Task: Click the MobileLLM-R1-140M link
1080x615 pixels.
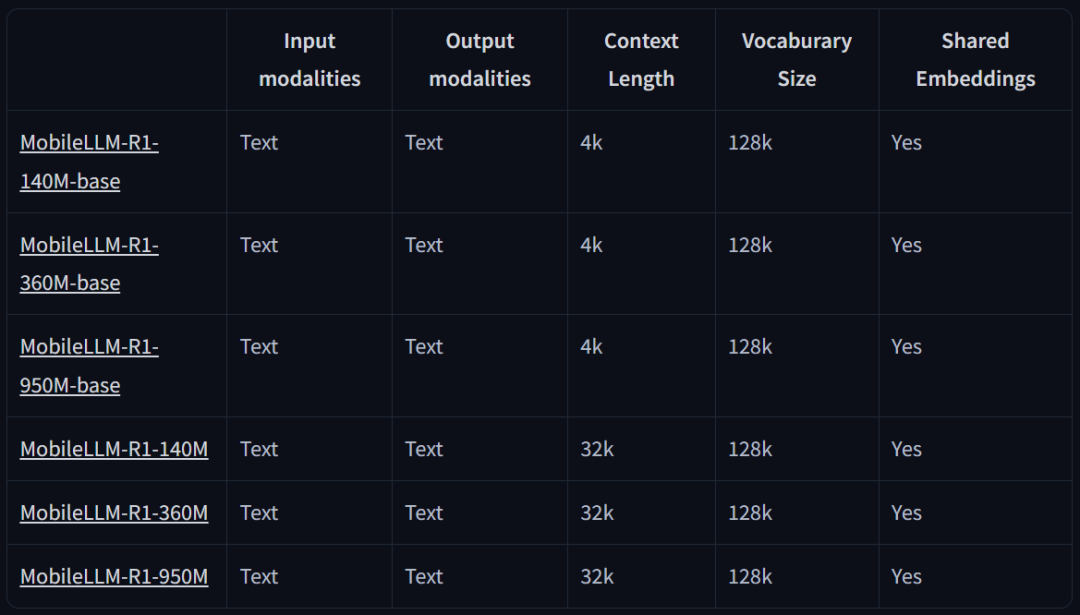Action: pyautogui.click(x=114, y=449)
